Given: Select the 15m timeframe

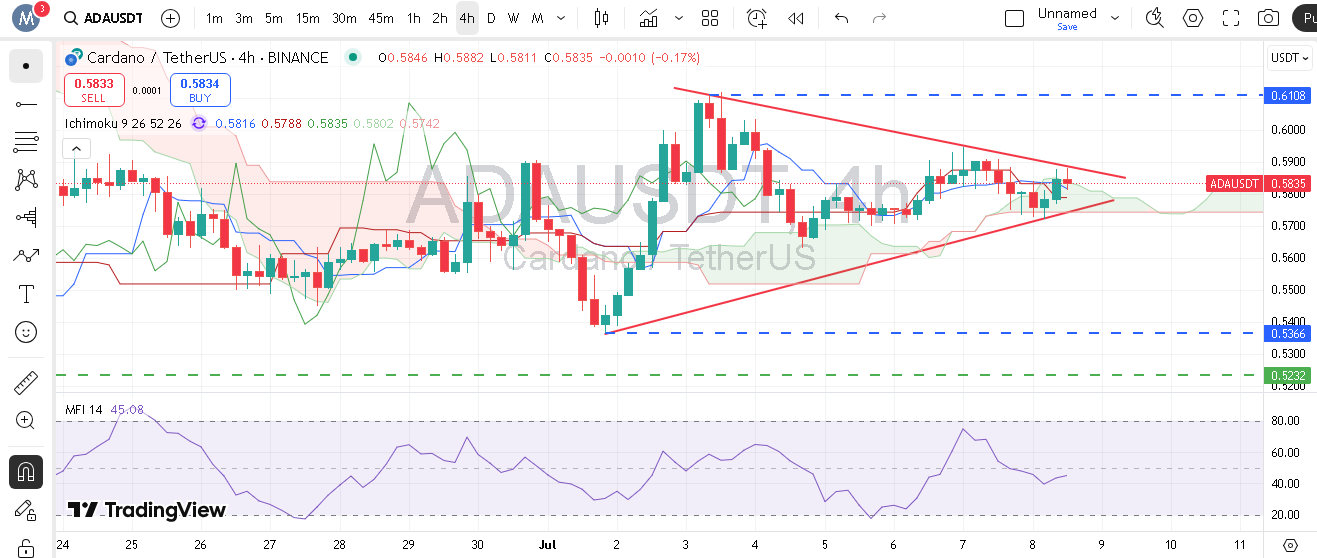Looking at the screenshot, I should click(308, 18).
